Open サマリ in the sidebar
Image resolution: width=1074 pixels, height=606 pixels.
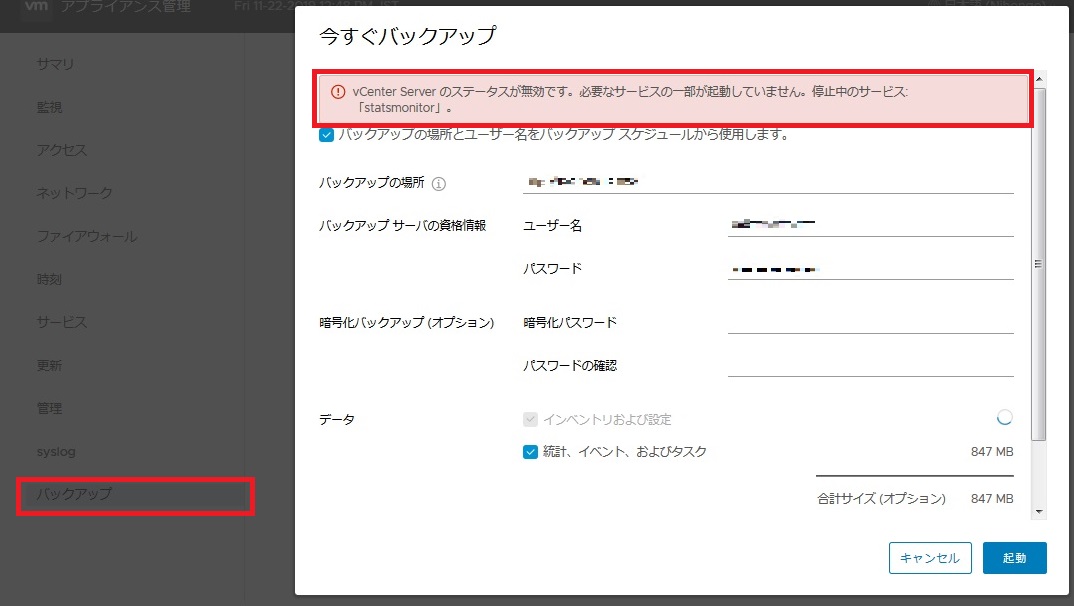pos(55,64)
